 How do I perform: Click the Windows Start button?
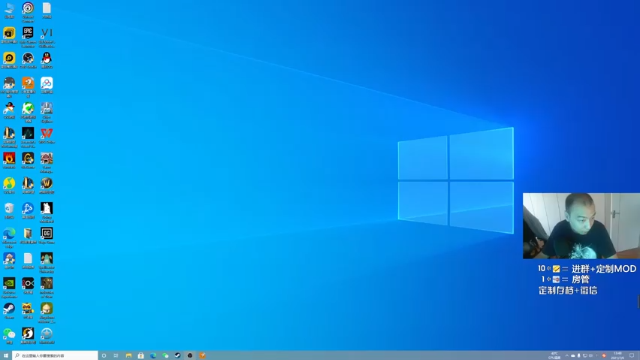pyautogui.click(x=6, y=356)
